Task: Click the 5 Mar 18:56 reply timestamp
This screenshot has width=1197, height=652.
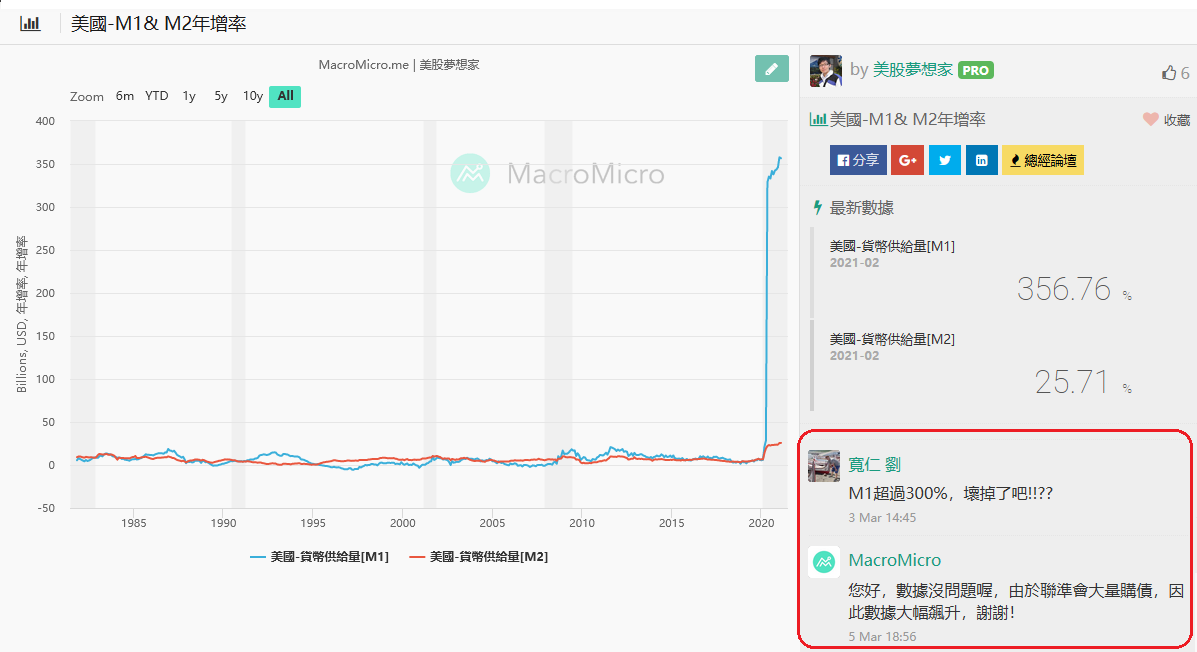Action: click(882, 636)
